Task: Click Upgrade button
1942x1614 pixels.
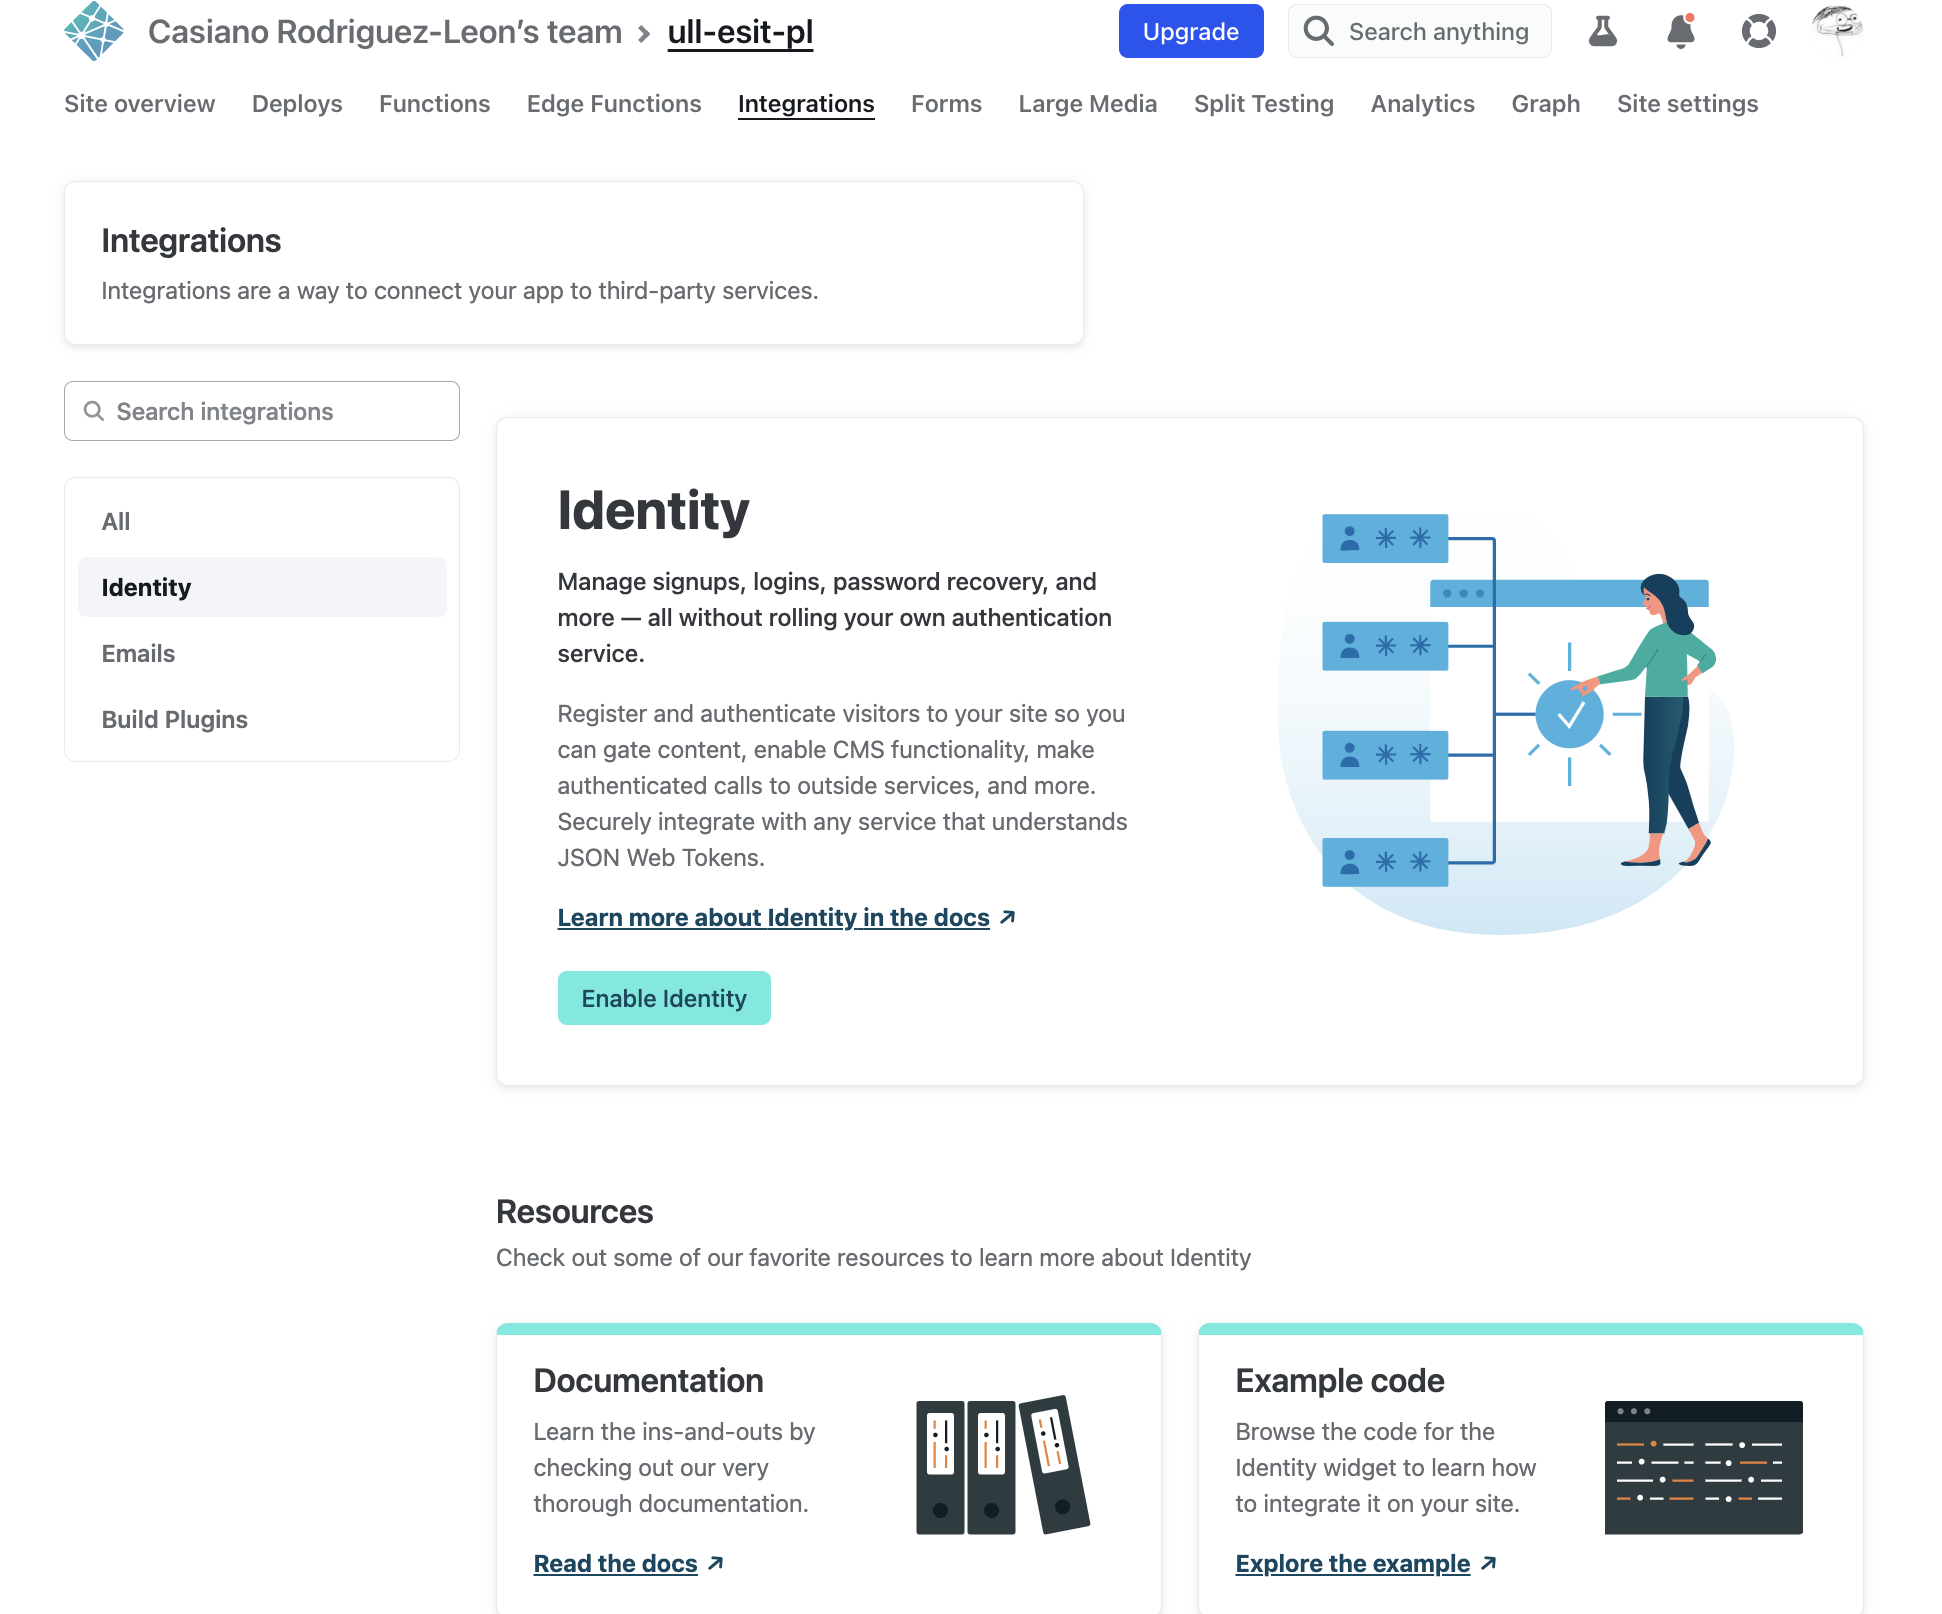Action: coord(1191,31)
